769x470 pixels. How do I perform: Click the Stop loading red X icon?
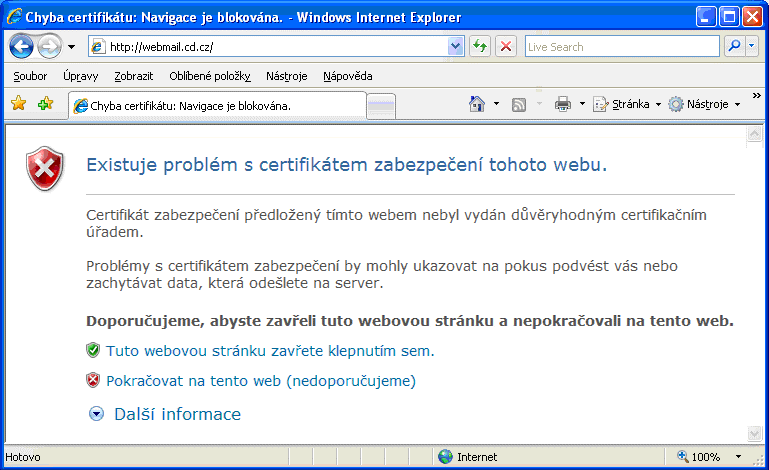[x=506, y=46]
